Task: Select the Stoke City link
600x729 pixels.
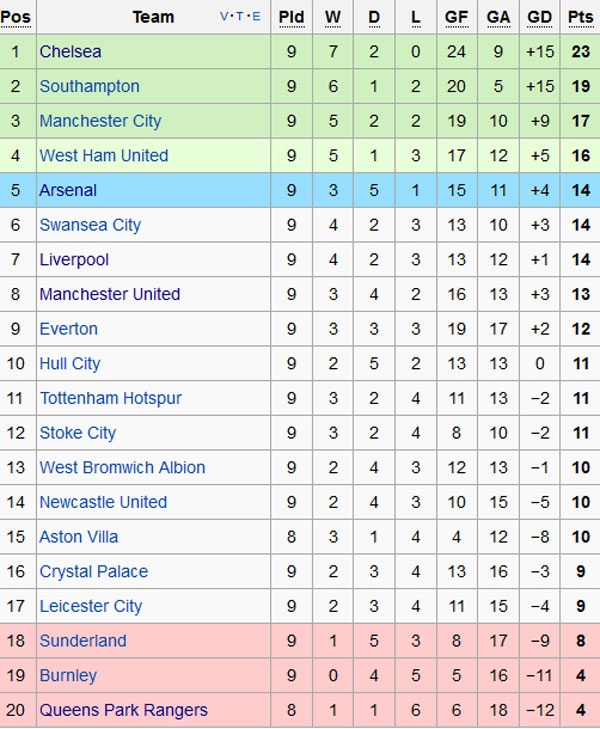Action: click(x=77, y=433)
